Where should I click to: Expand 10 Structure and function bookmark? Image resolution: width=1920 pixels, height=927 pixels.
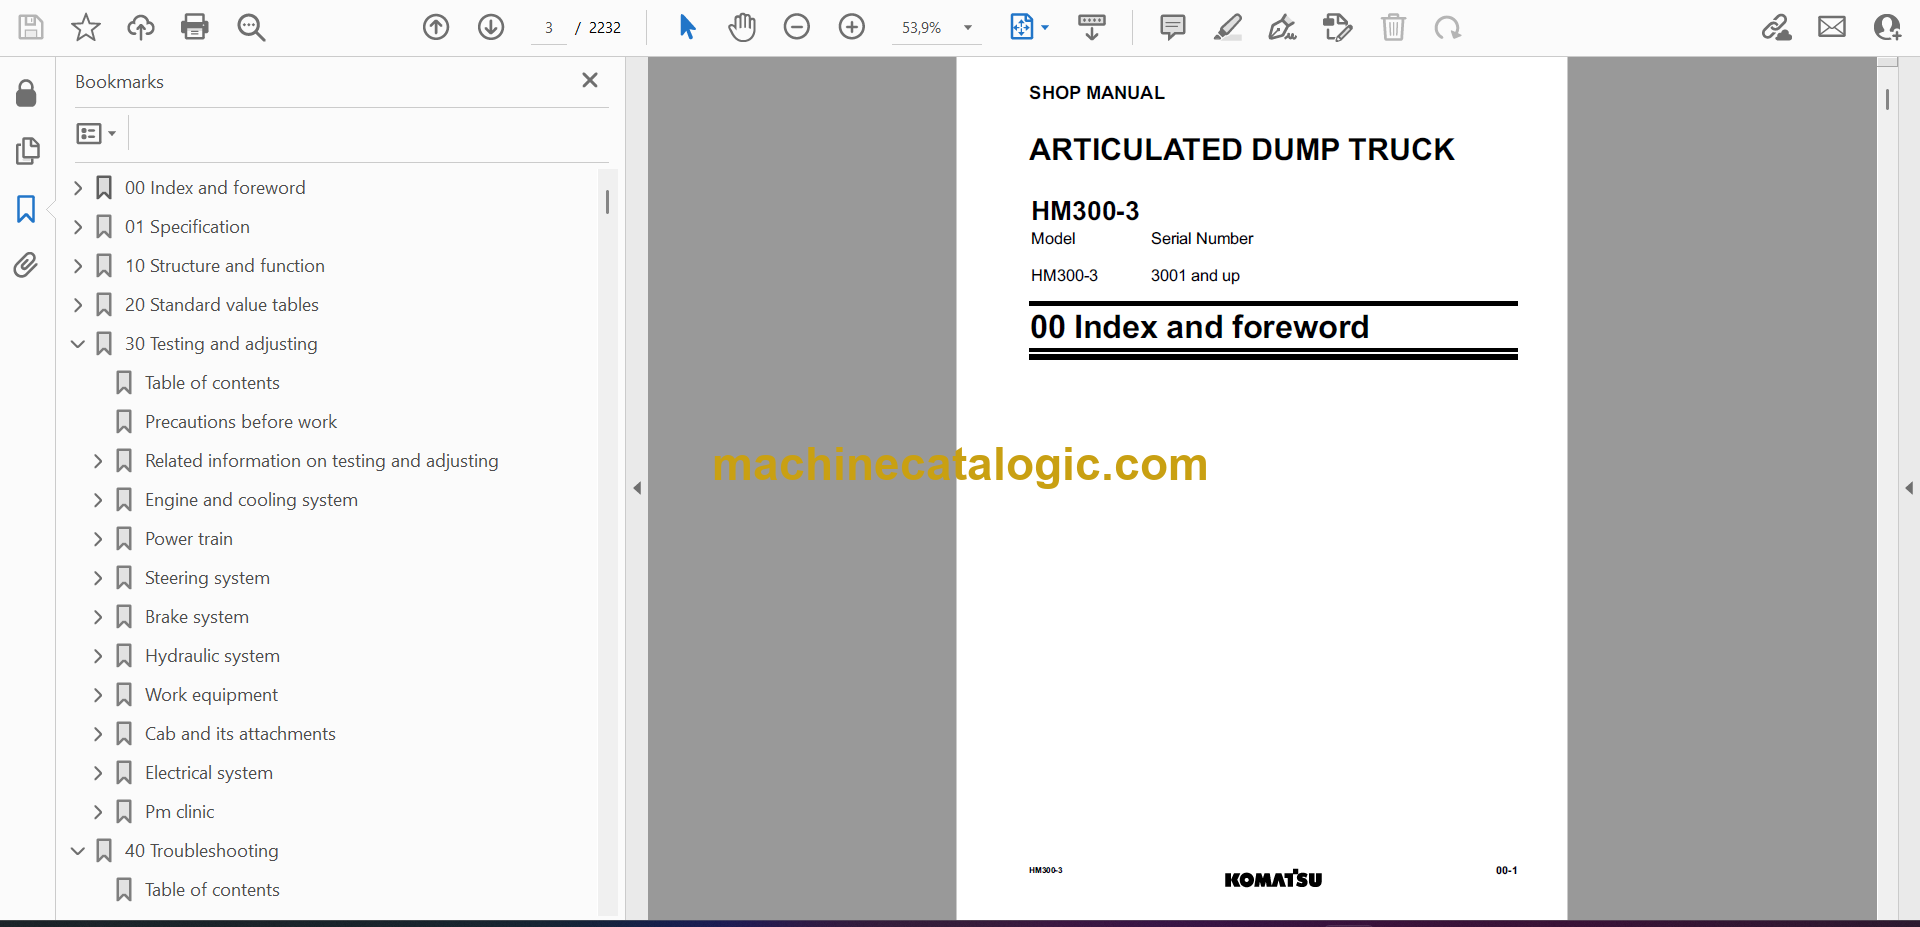click(x=78, y=266)
